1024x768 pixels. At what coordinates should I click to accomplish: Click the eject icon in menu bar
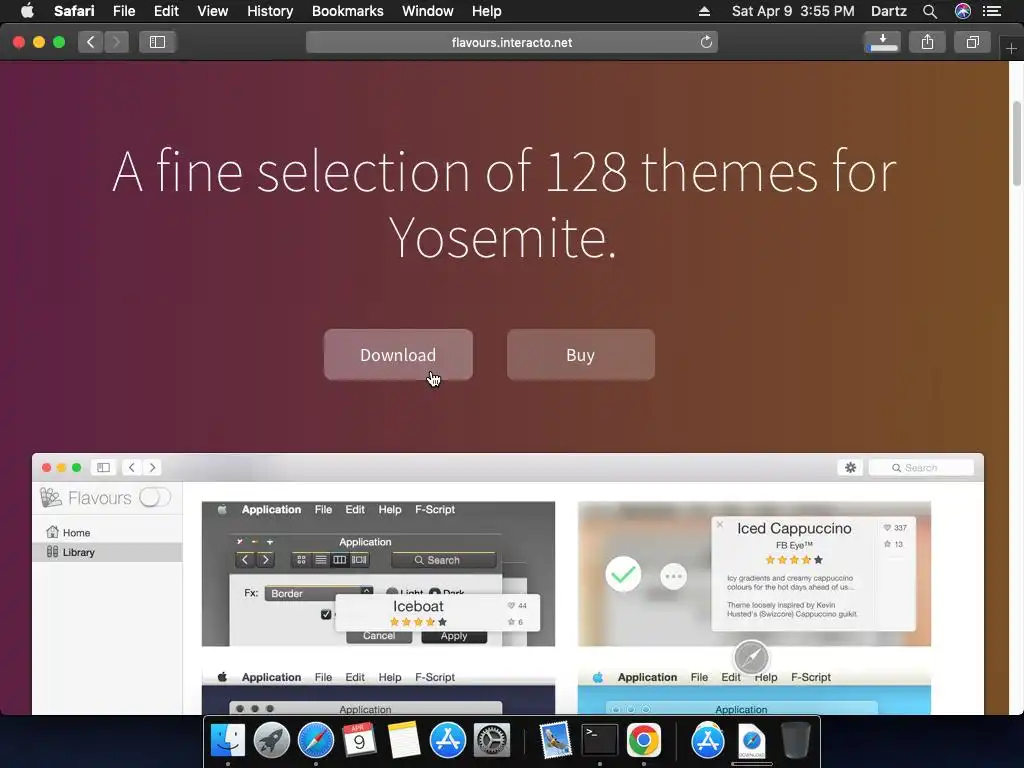point(704,11)
